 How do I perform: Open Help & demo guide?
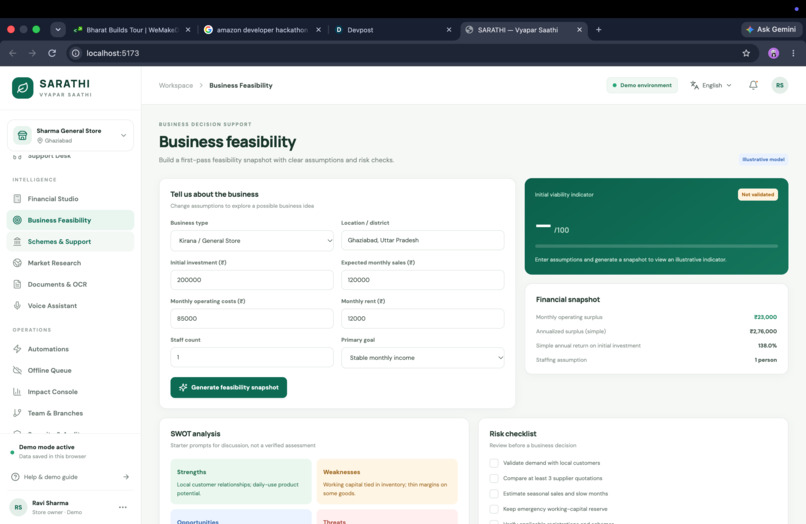tap(70, 477)
